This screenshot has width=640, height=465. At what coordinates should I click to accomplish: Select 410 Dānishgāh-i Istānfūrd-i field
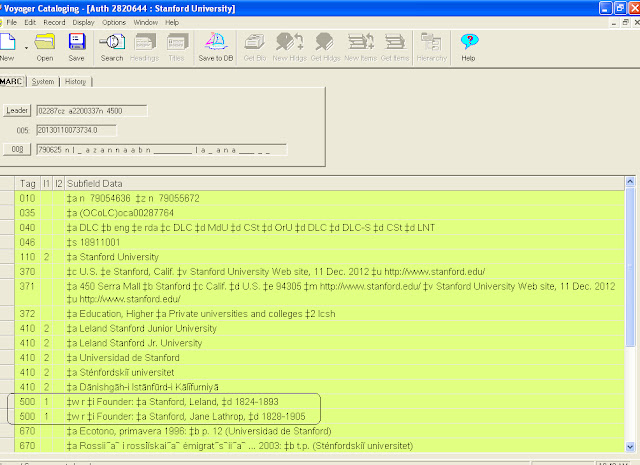point(344,387)
